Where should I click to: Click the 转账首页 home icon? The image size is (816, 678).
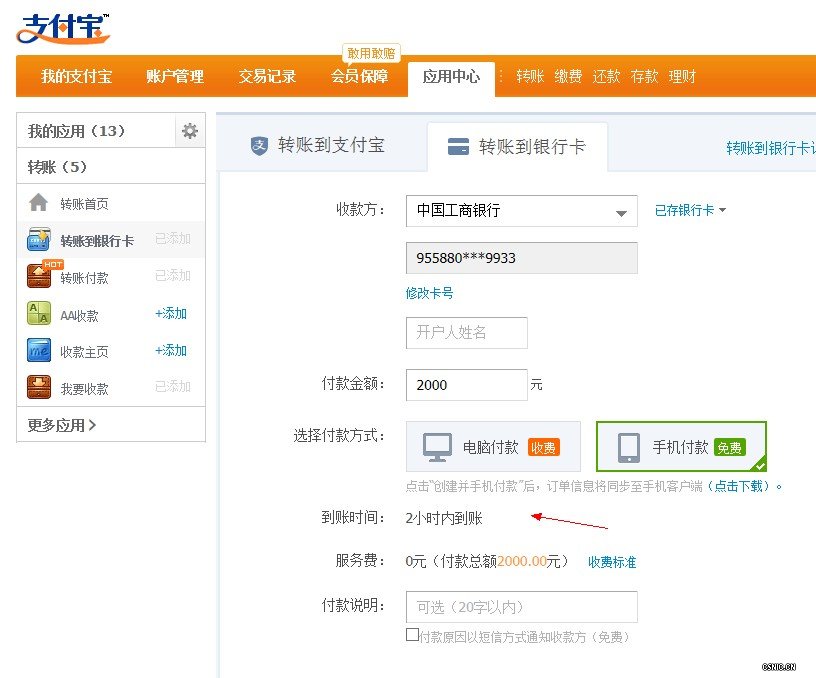coord(39,203)
